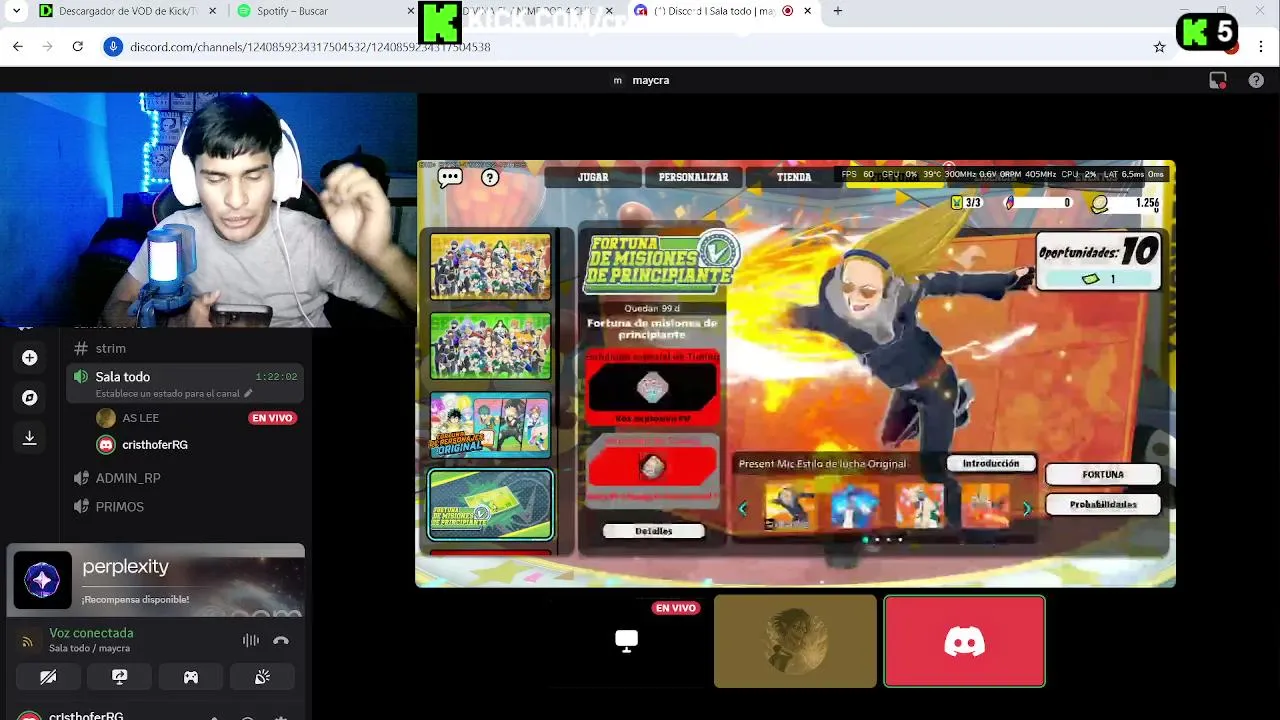Open the Probabilidades button

pyautogui.click(x=1103, y=504)
